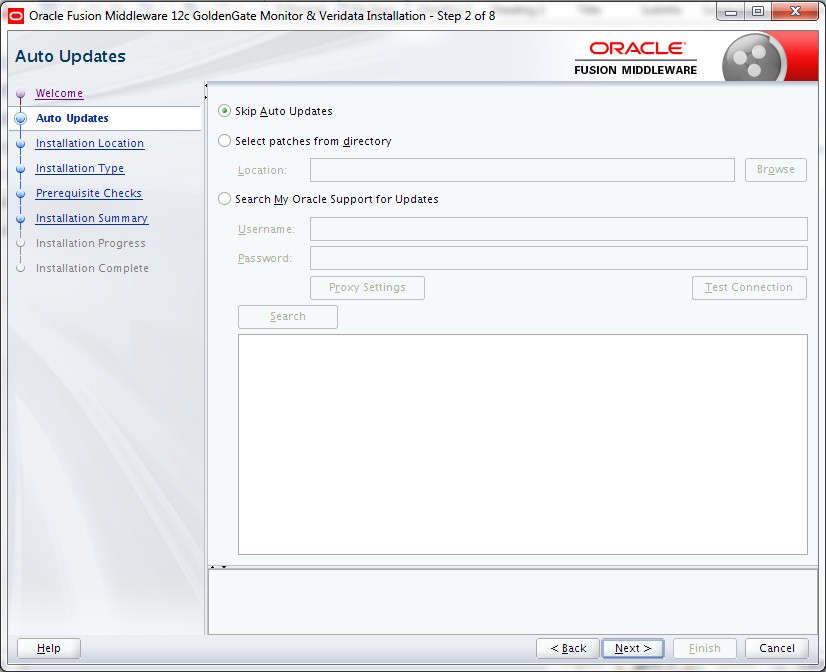Click the Username text field
Screen dimensions: 826x672
point(558,229)
